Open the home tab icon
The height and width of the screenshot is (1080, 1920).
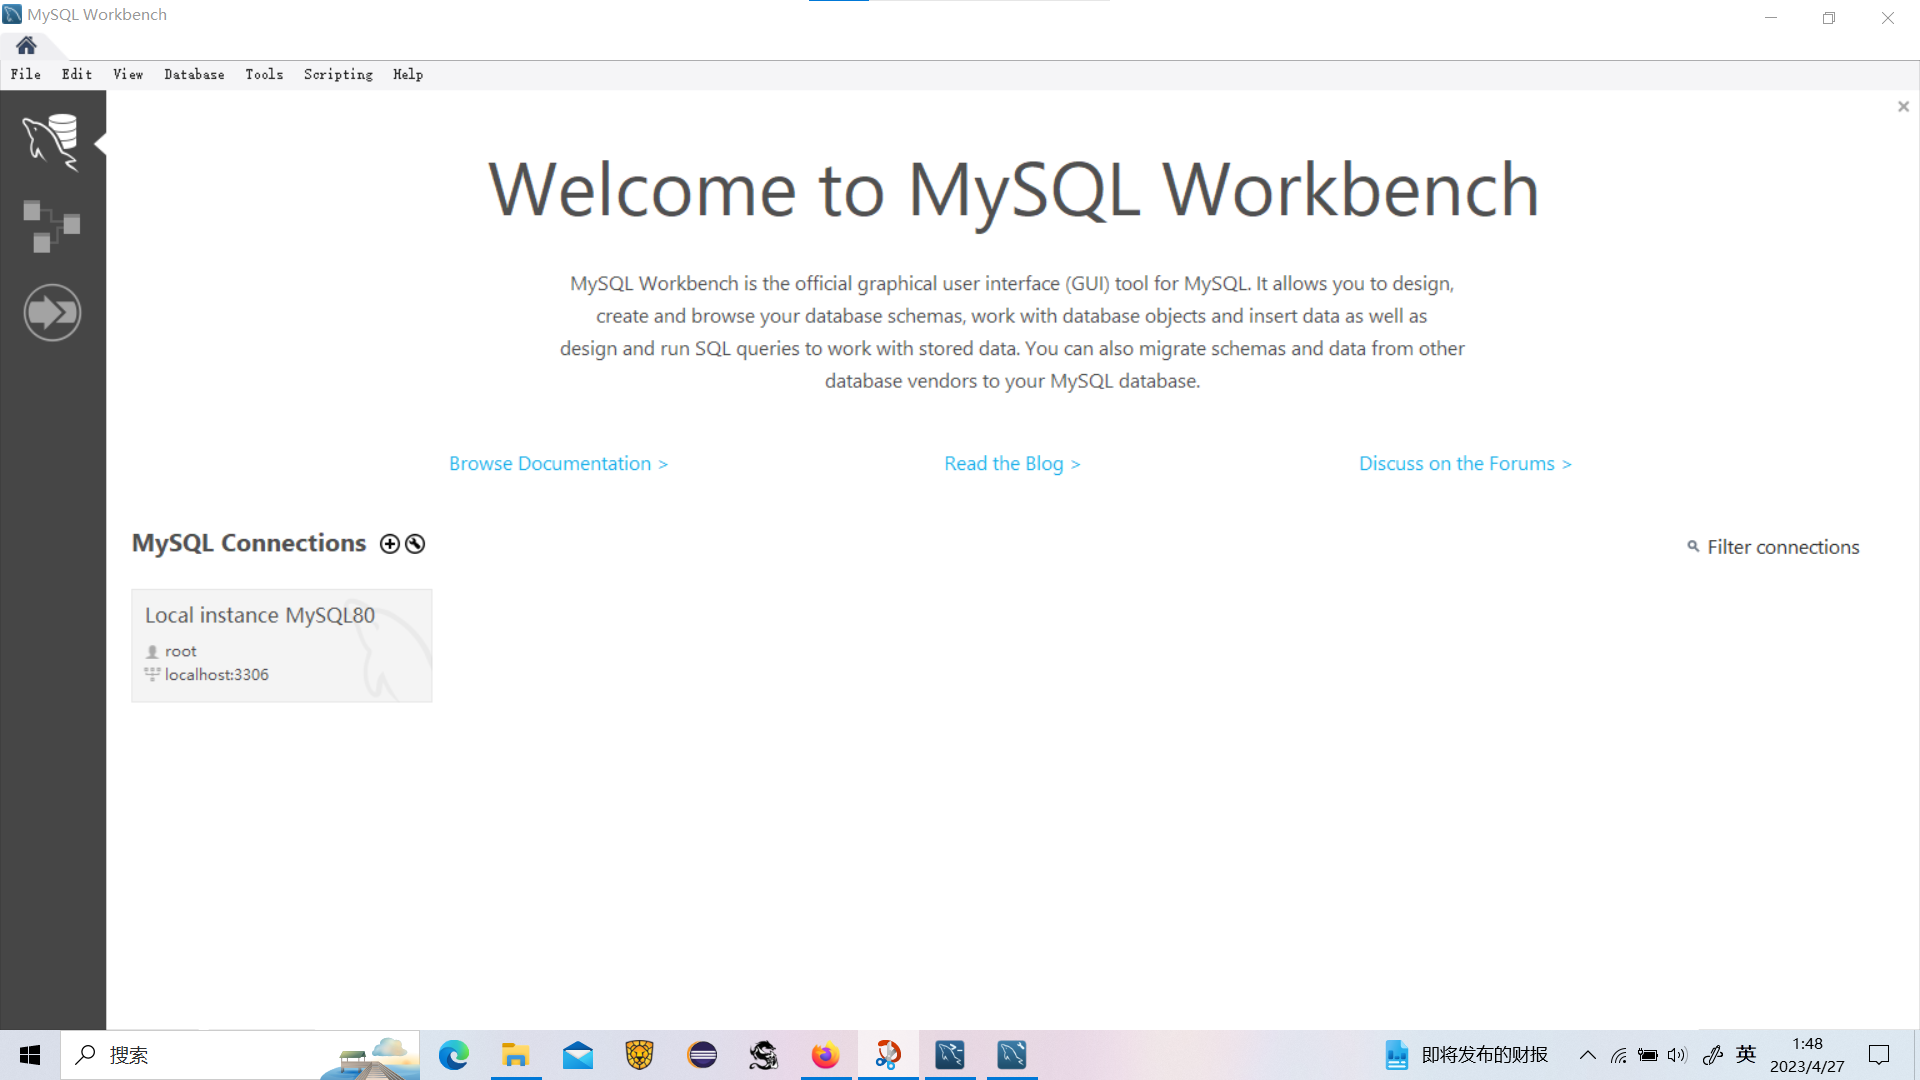tap(26, 45)
